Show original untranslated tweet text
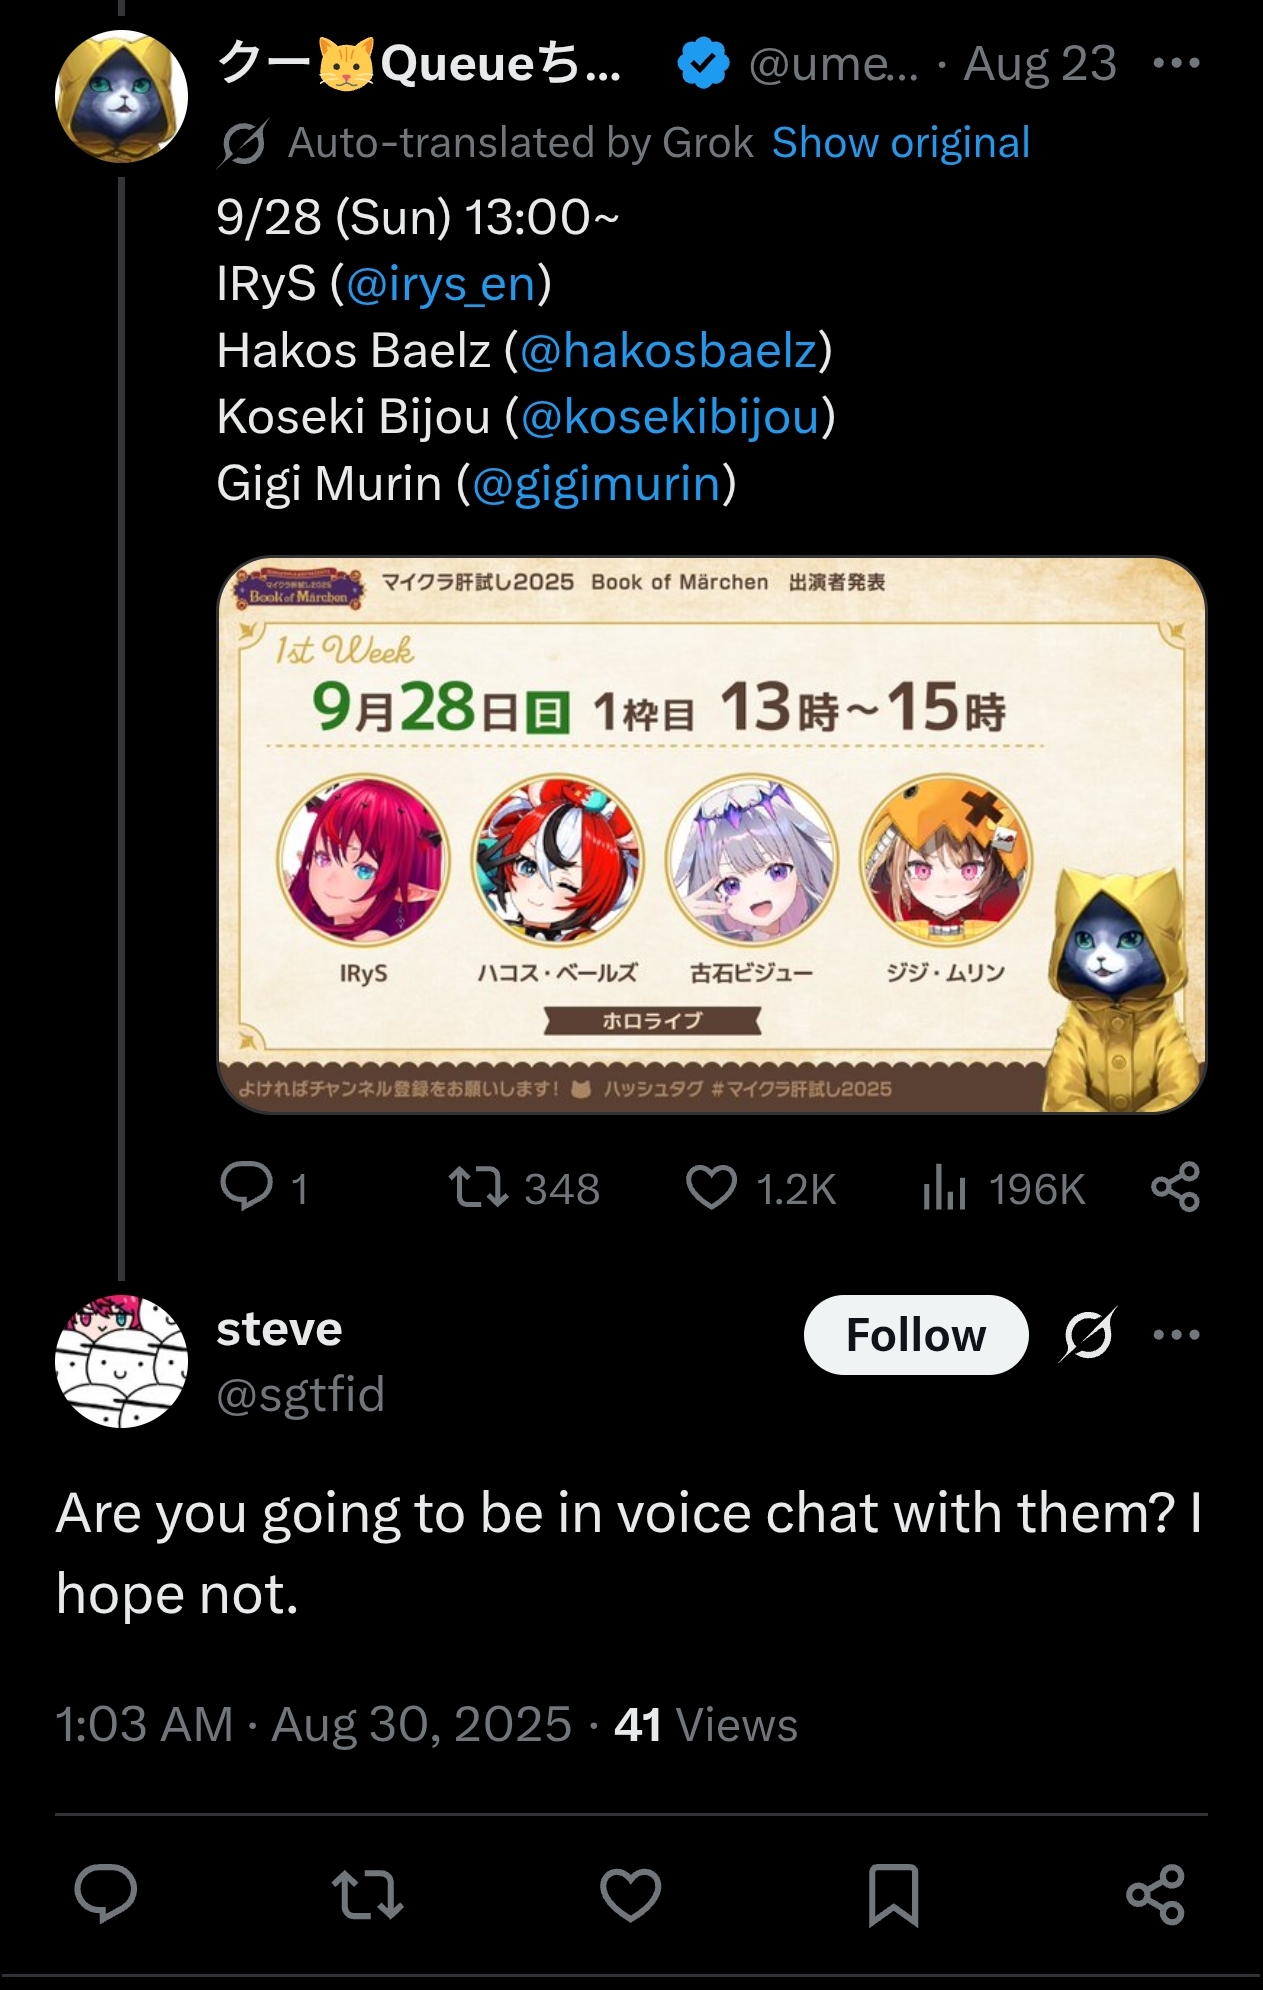The height and width of the screenshot is (1990, 1263). [x=900, y=143]
